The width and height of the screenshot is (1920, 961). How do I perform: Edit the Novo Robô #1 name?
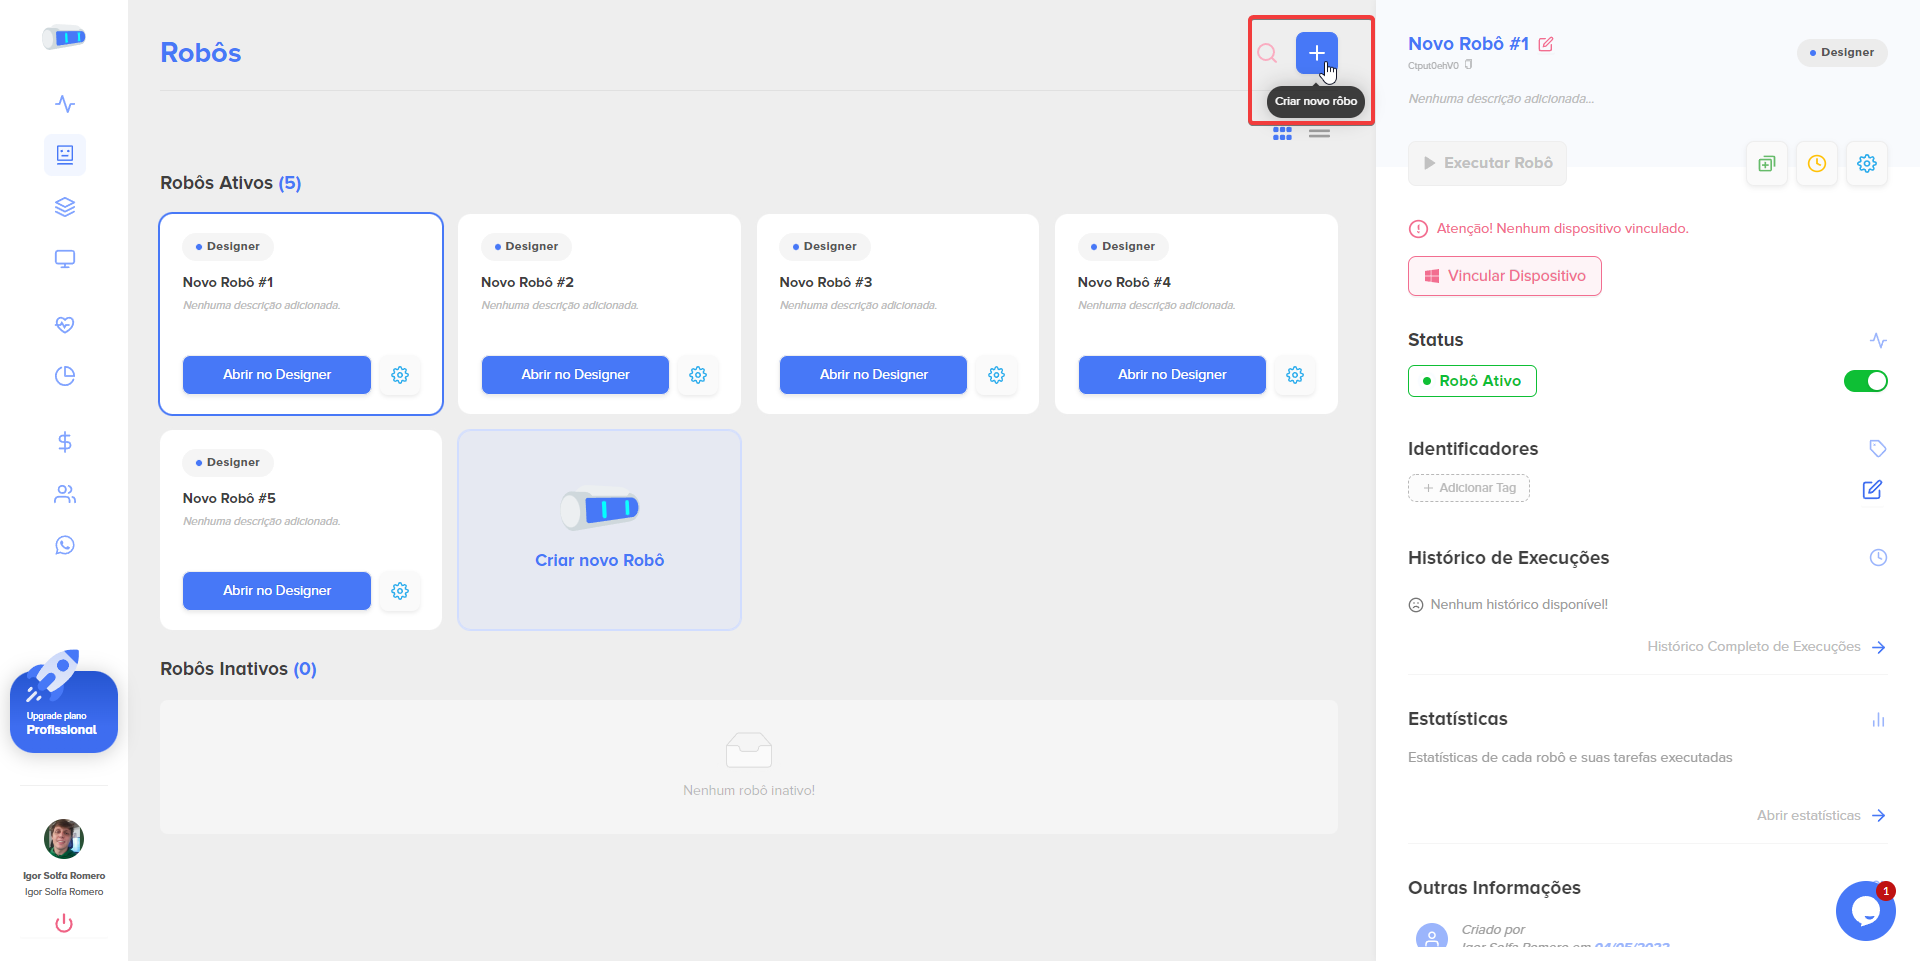pos(1546,44)
